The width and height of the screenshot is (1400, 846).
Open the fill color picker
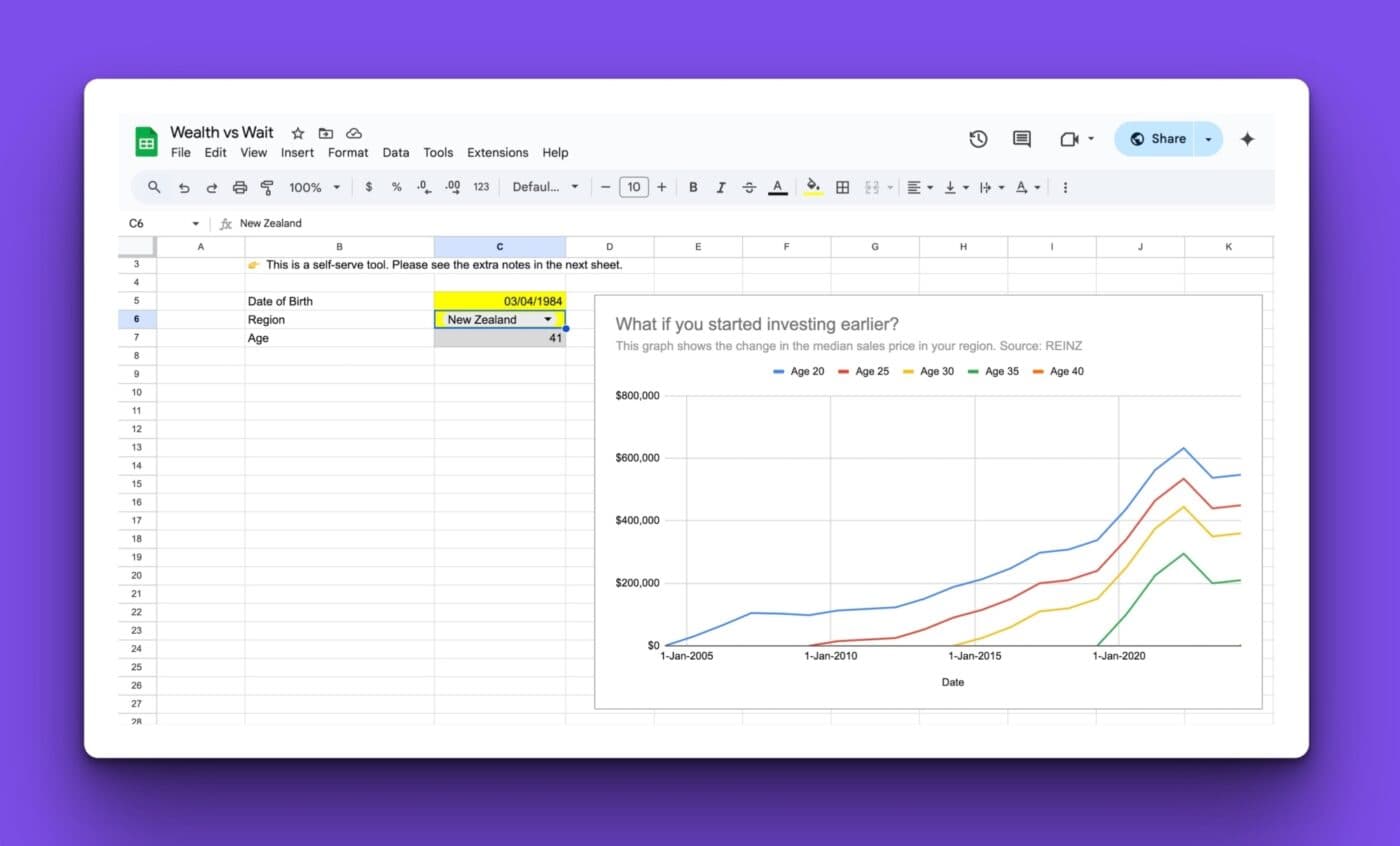(813, 187)
